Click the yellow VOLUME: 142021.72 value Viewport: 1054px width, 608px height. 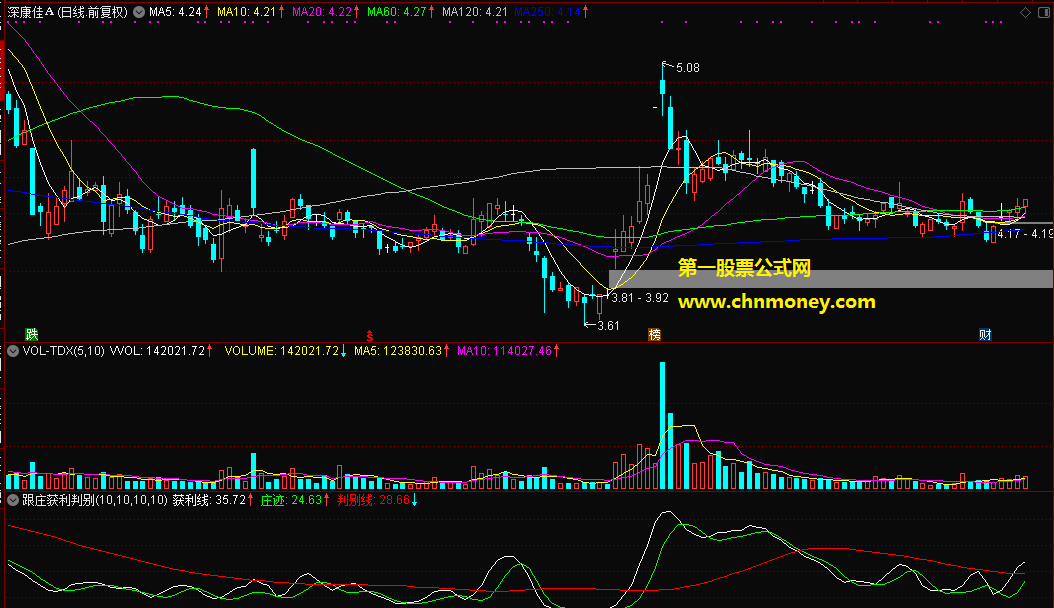coord(282,351)
